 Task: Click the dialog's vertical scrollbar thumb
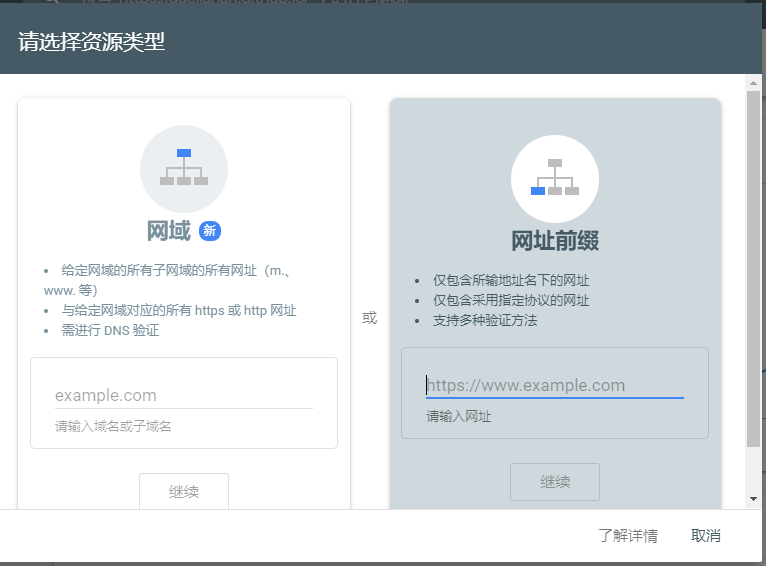pos(753,269)
